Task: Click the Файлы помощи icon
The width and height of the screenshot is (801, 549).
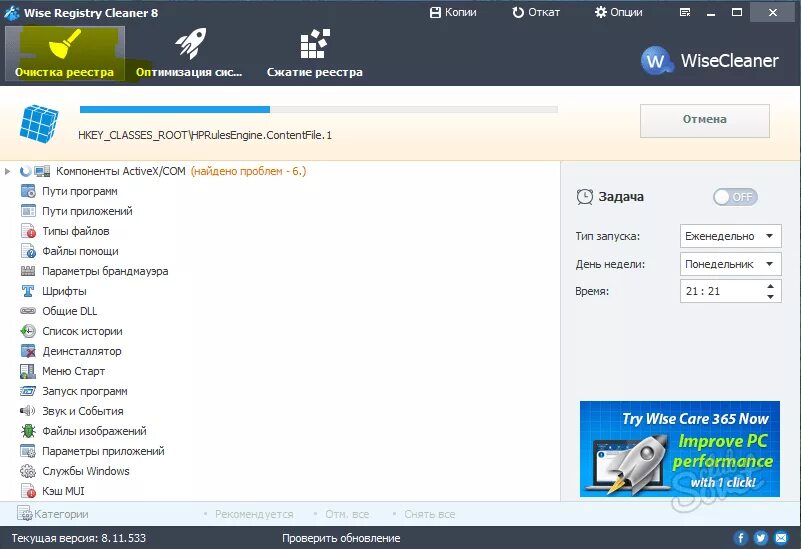Action: (x=28, y=251)
